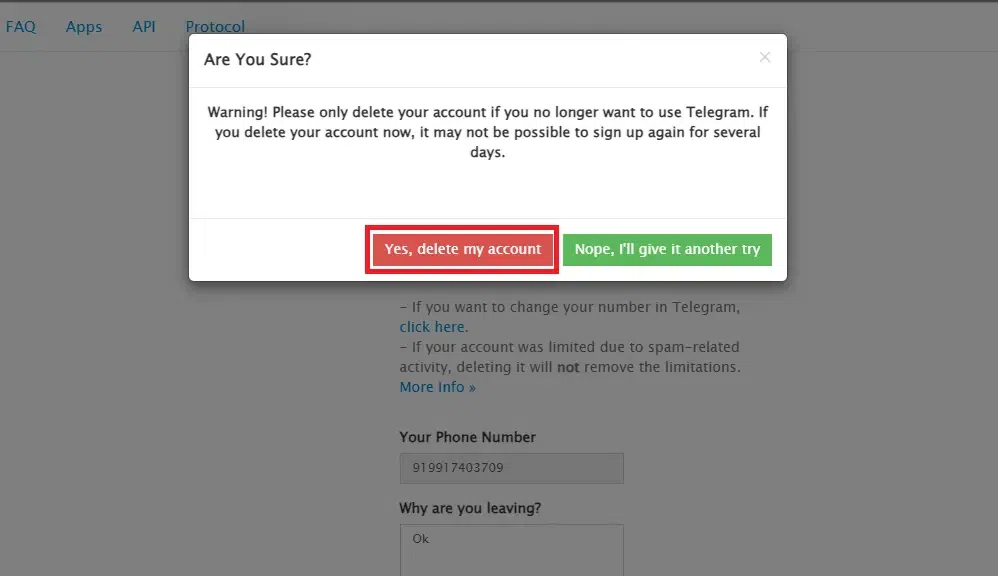Screen dimensions: 998x576
Task: Confirm with Yes, delete my account
Action: point(462,249)
